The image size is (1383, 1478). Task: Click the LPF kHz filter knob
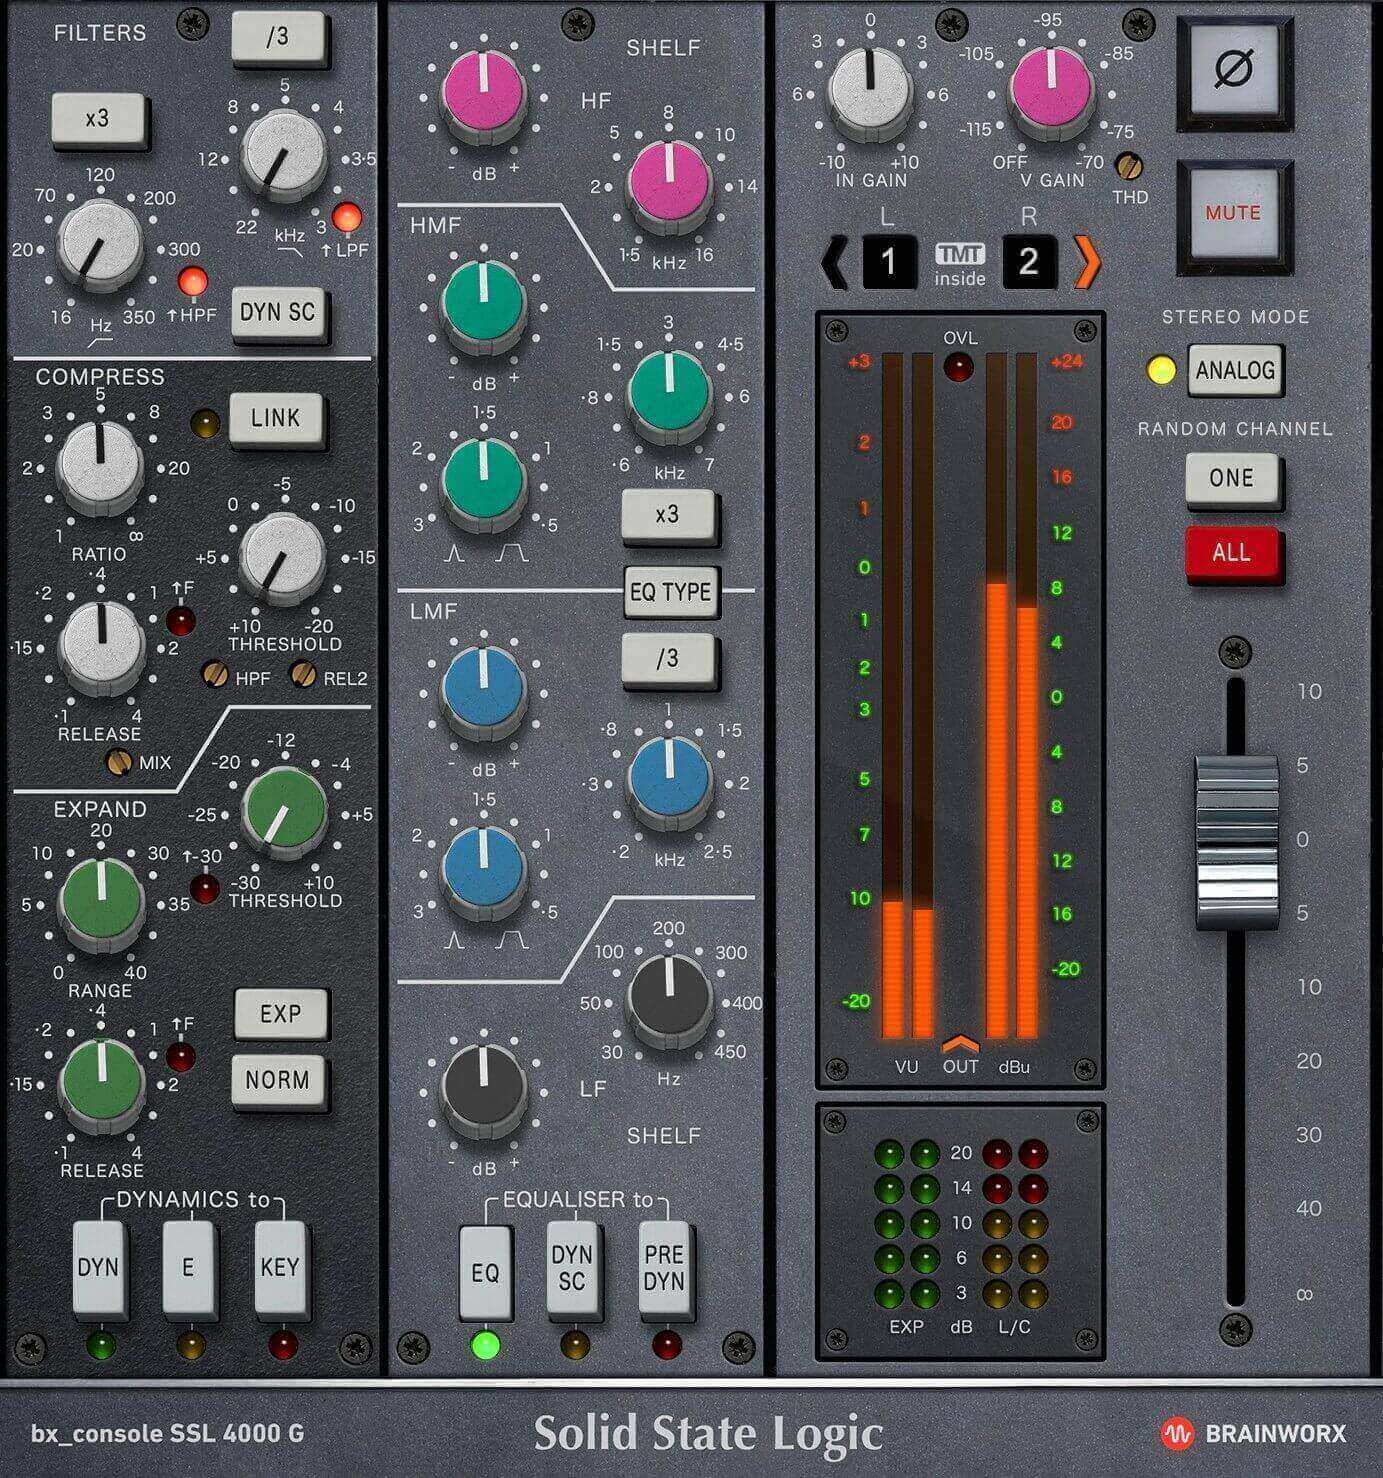[285, 156]
